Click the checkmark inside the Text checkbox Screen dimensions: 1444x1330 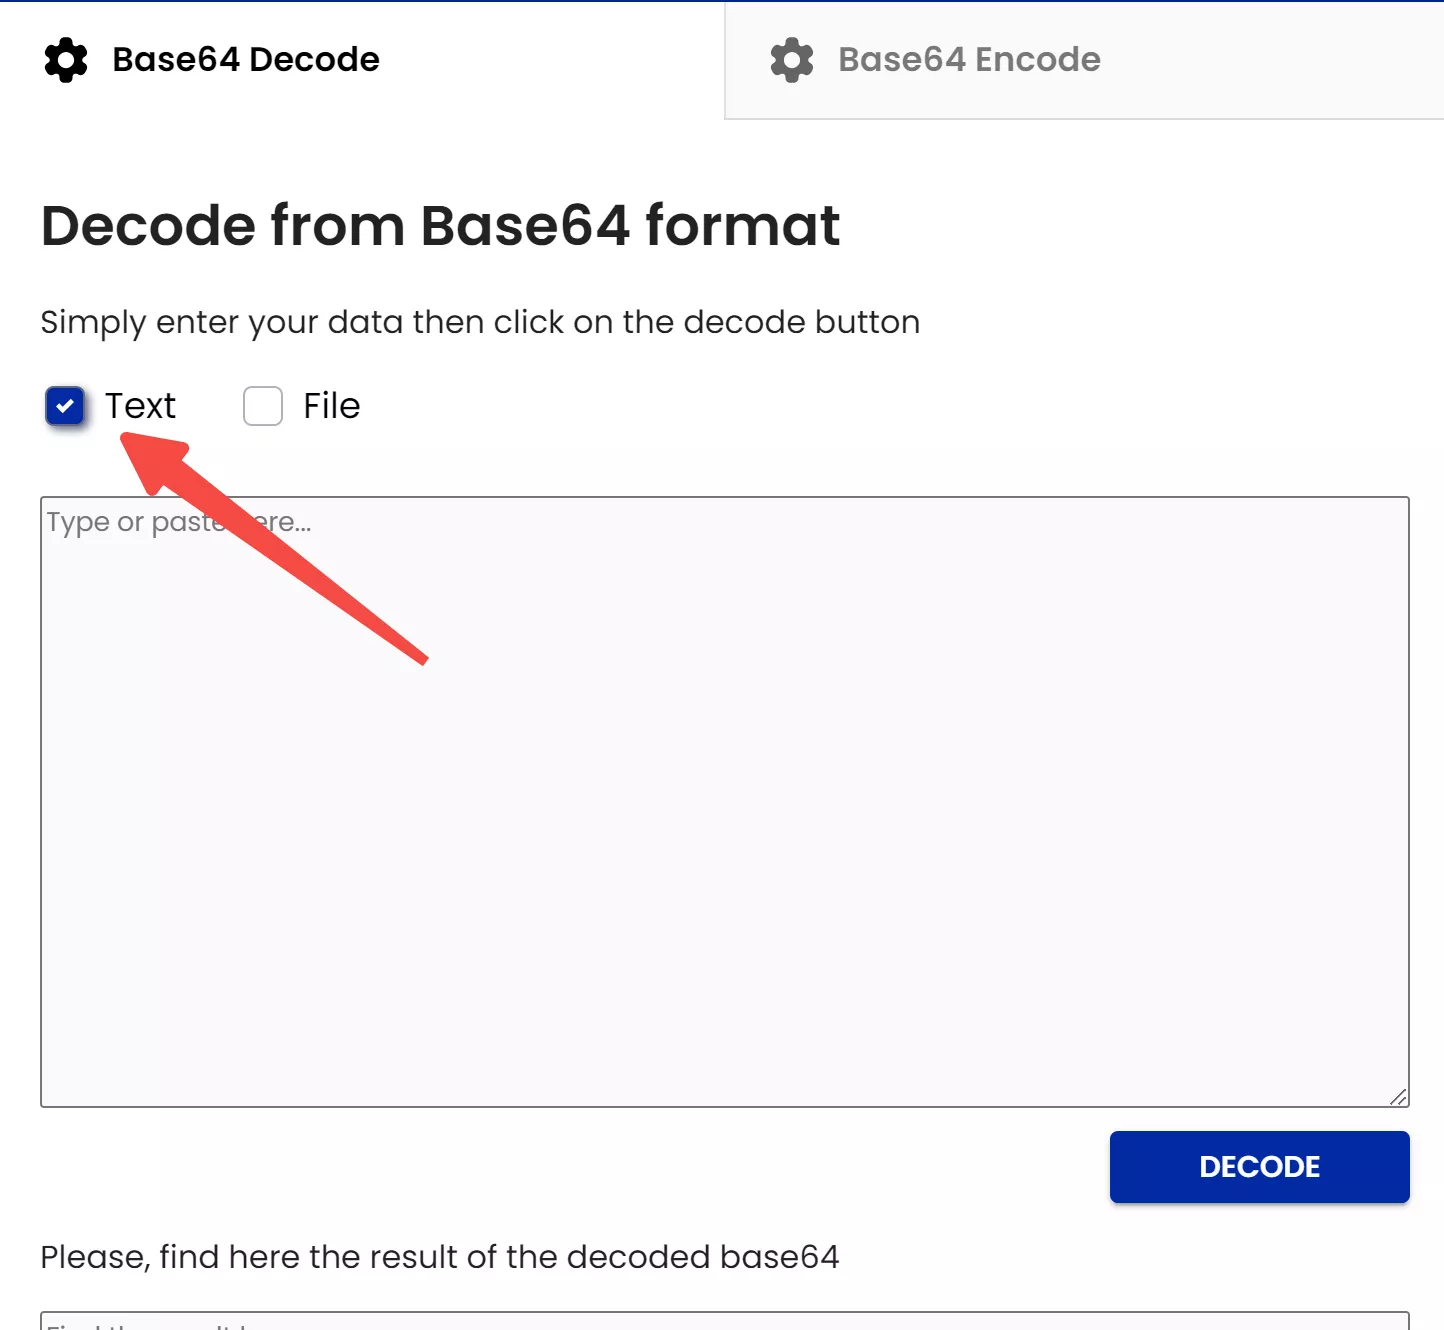click(x=65, y=406)
